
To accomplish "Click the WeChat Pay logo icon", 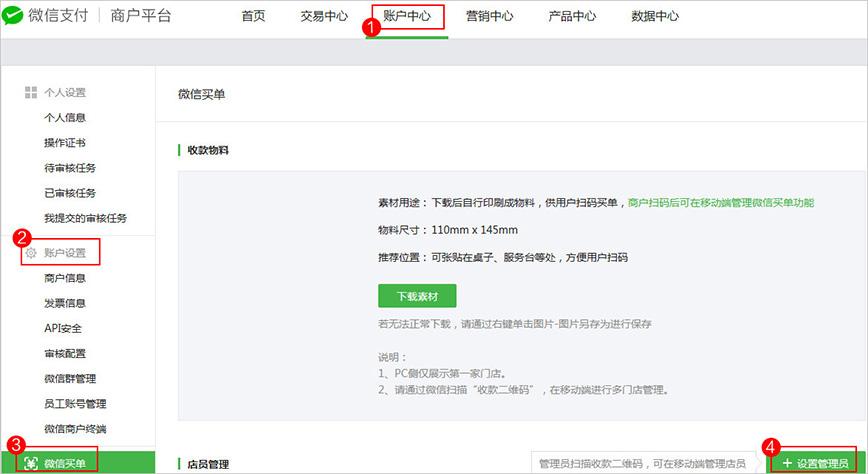I will [x=14, y=16].
